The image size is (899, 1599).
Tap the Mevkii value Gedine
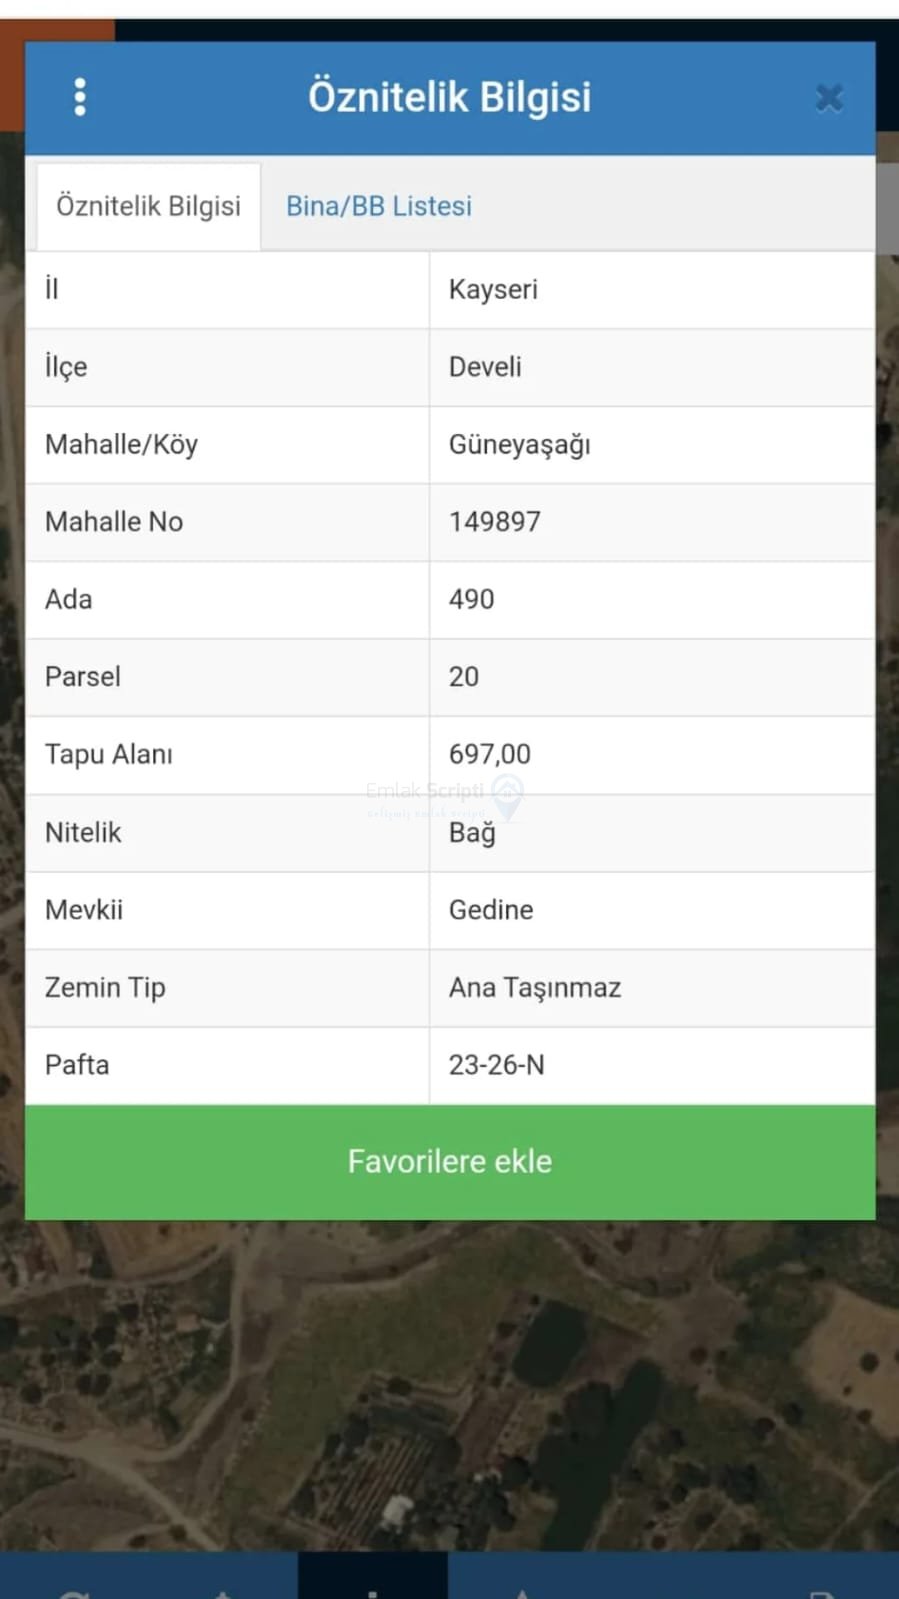pyautogui.click(x=490, y=910)
